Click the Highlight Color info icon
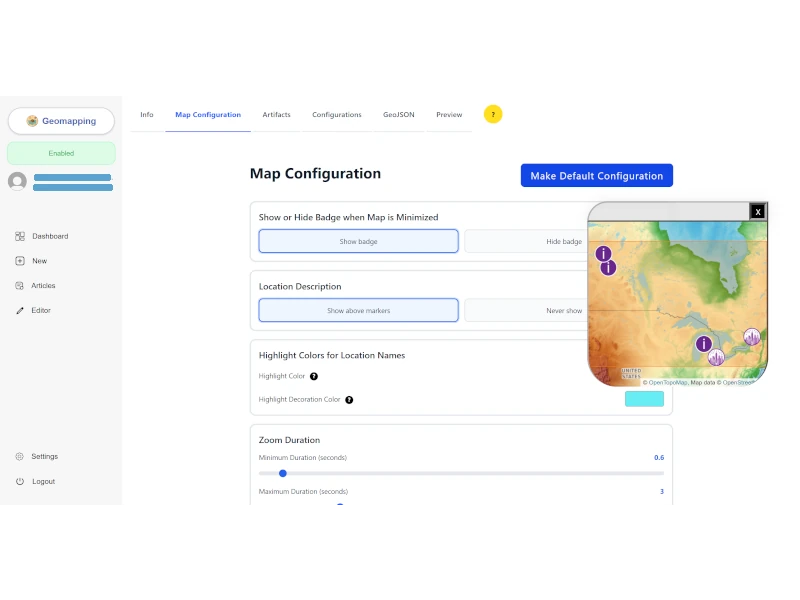The width and height of the screenshot is (800, 600). (x=313, y=376)
